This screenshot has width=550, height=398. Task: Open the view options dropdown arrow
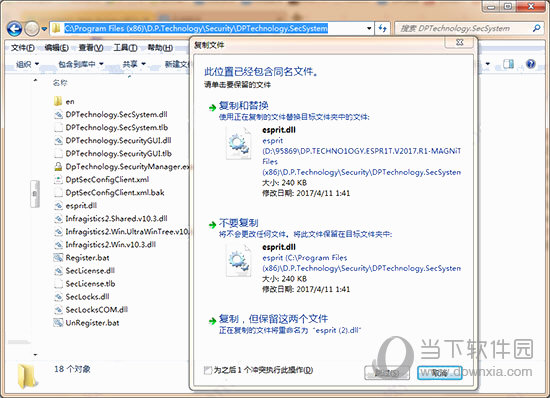pos(487,64)
